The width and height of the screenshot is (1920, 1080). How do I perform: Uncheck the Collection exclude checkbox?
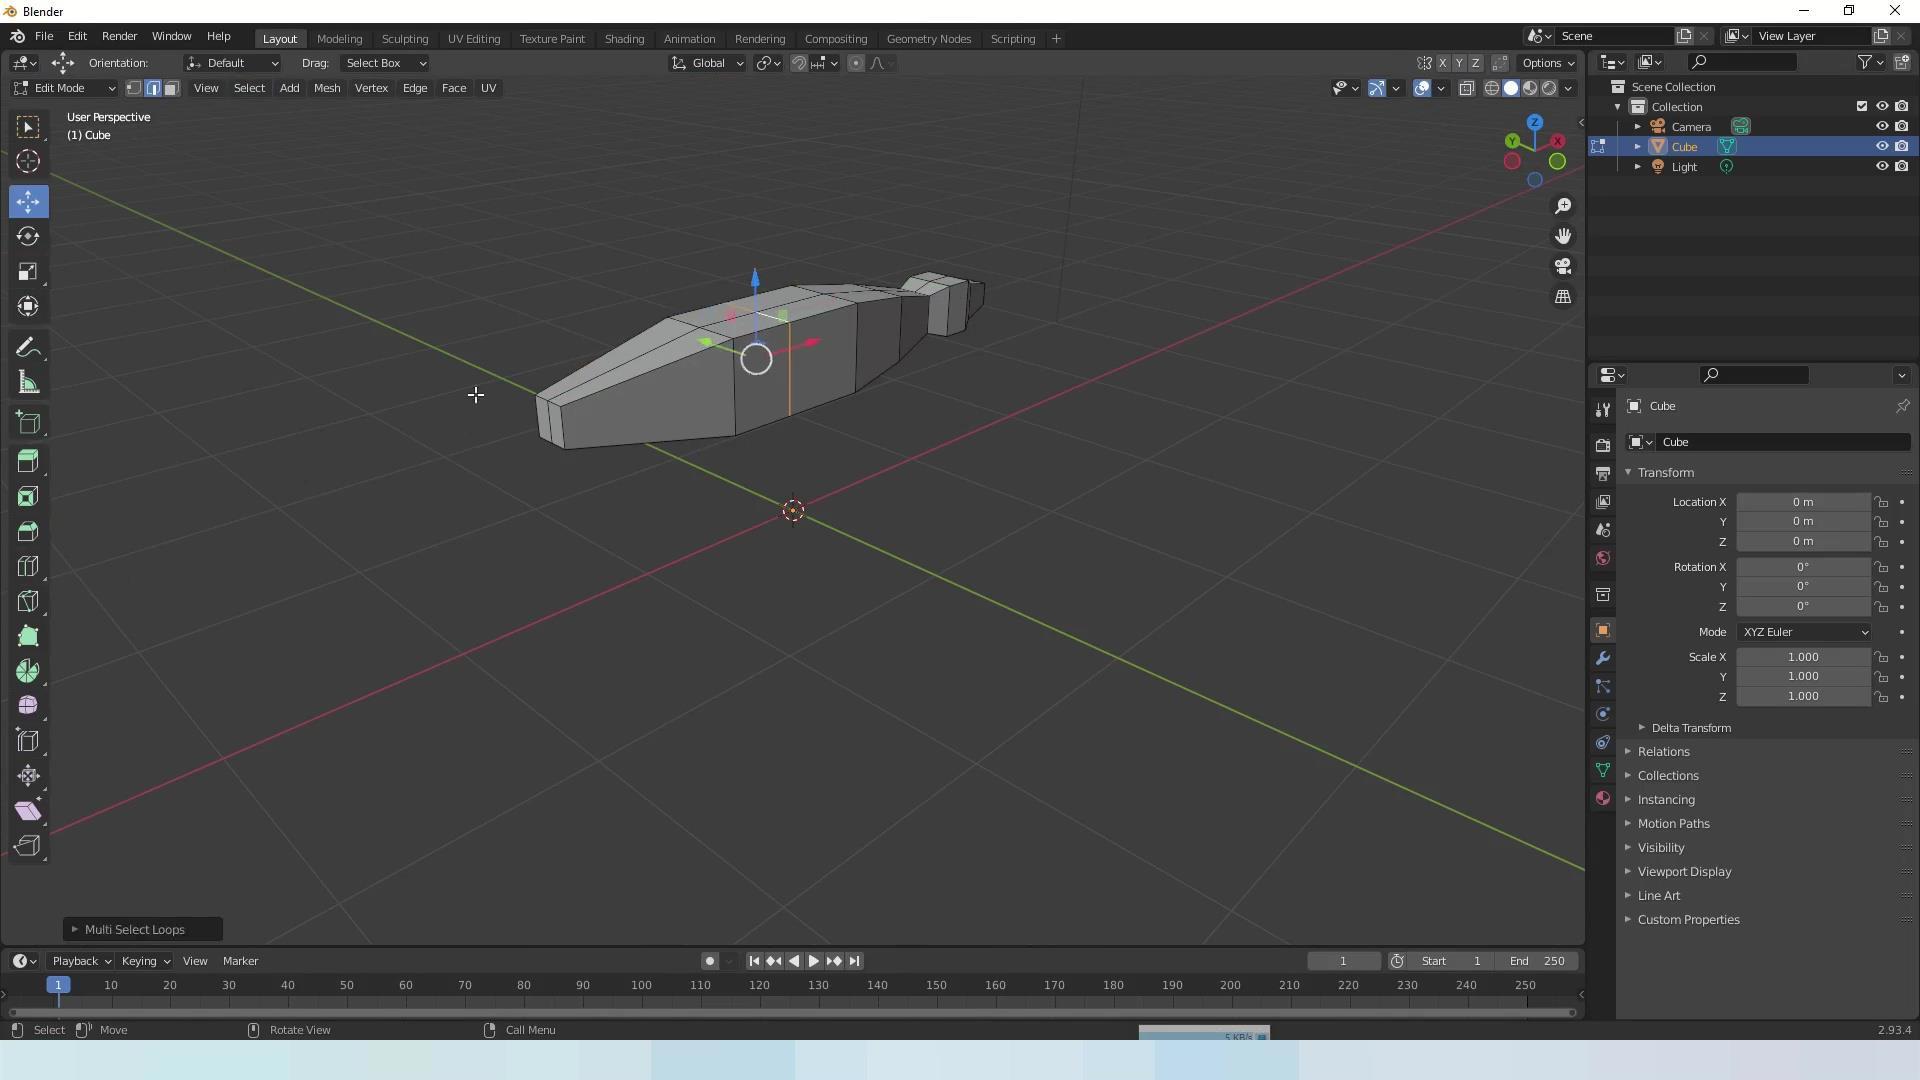coord(1861,106)
